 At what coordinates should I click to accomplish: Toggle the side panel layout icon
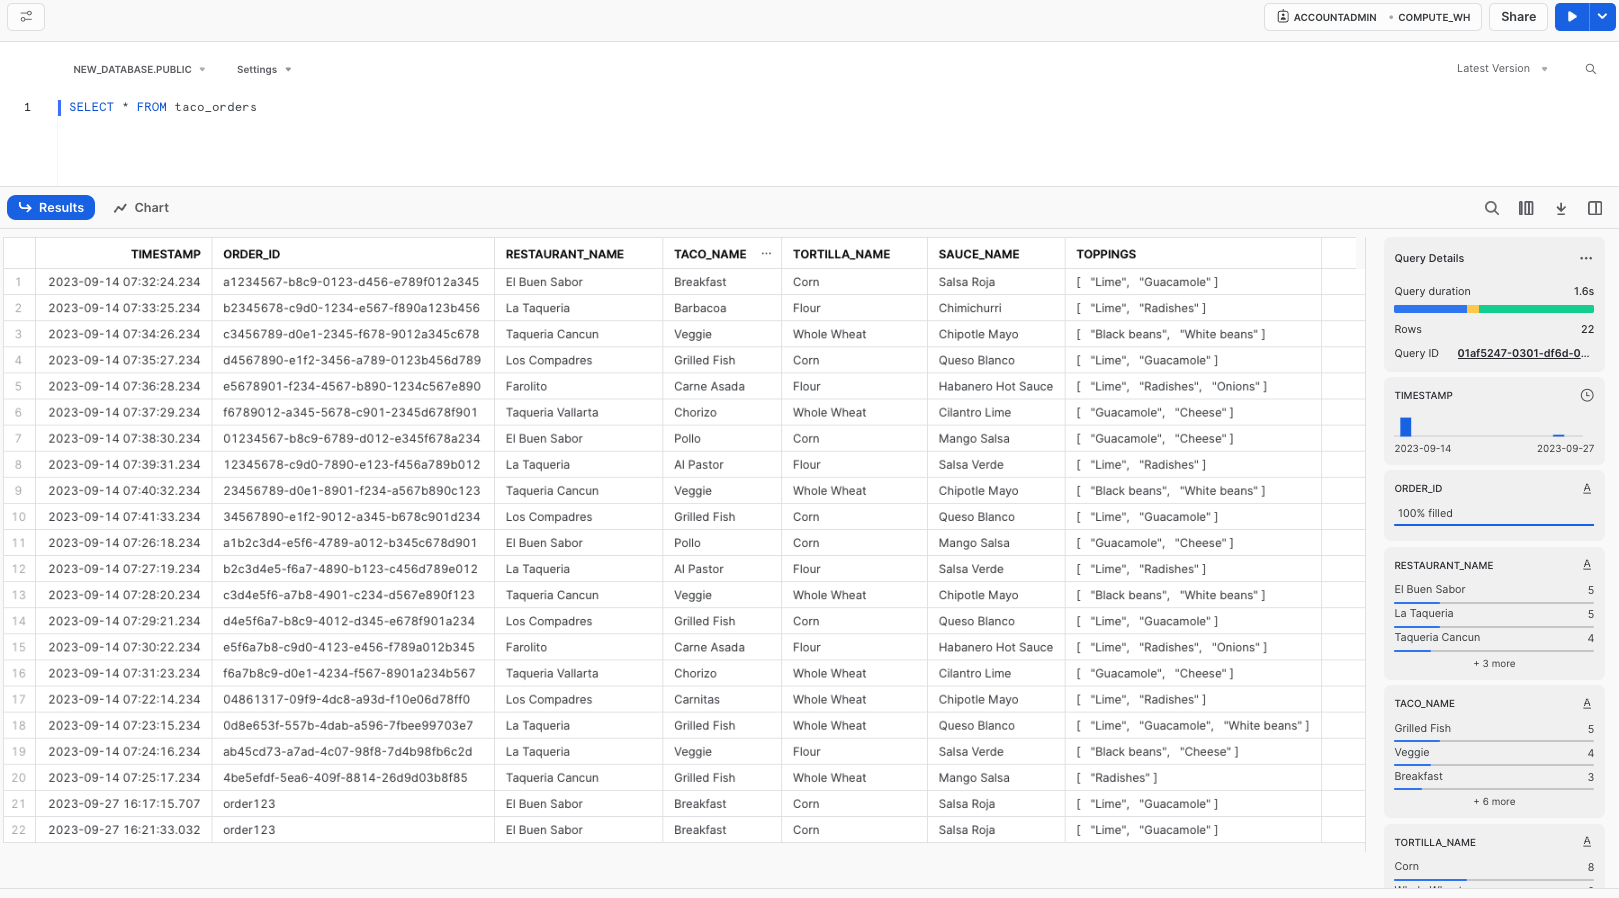(1595, 208)
